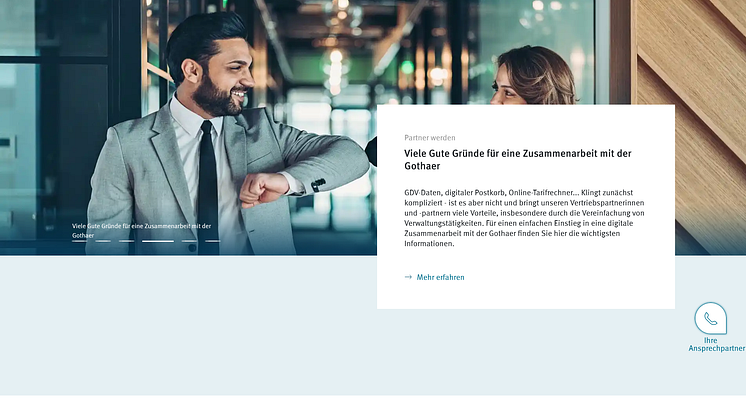This screenshot has height=419, width=746.
Task: Click the slide caption text over the image
Action: point(141,231)
